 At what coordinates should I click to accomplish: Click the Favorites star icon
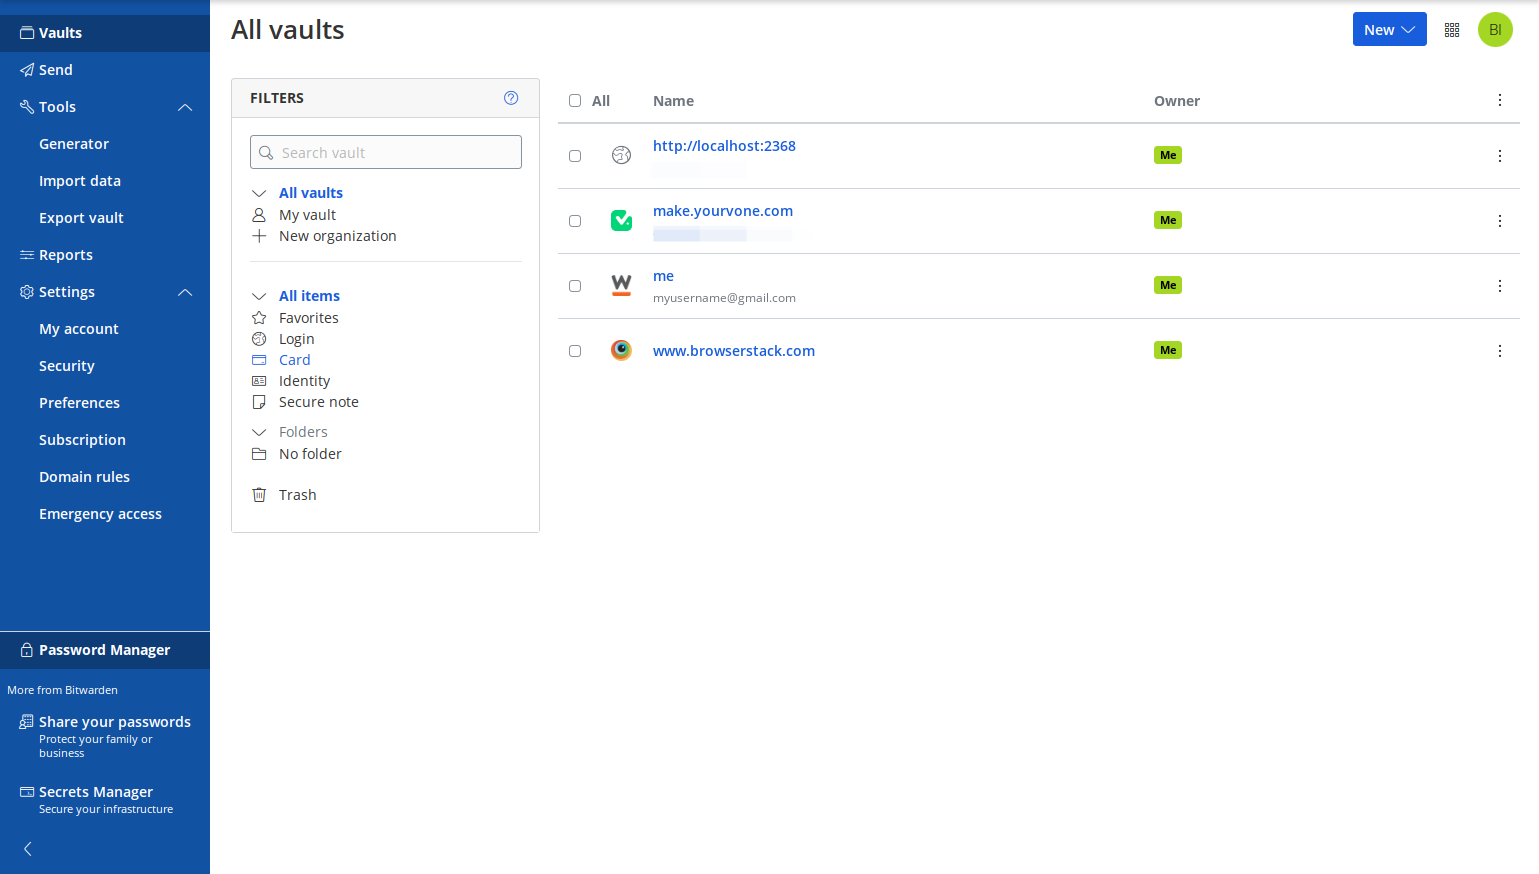259,318
